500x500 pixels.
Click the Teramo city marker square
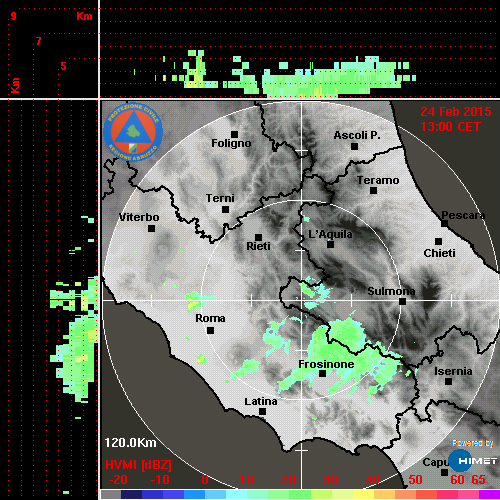(373, 191)
